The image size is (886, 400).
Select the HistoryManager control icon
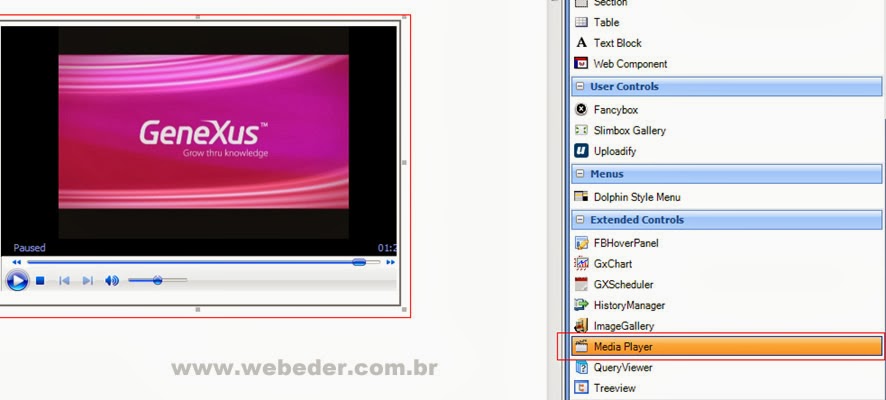point(581,305)
